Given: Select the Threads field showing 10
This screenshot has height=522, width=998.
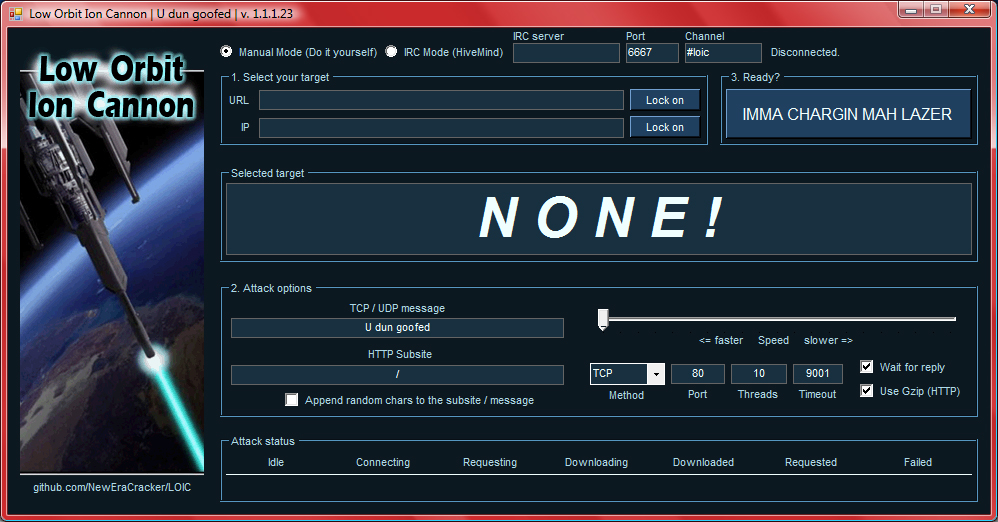Looking at the screenshot, I should 759,374.
